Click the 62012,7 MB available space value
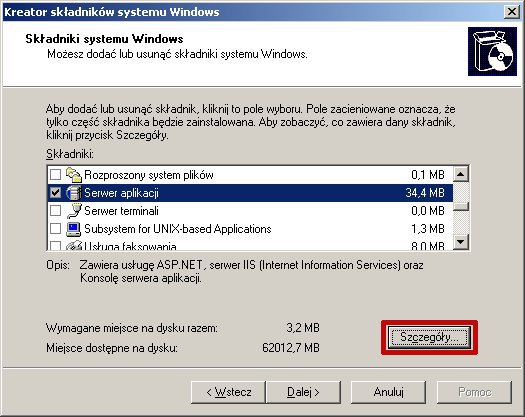Screen dimensions: 525x417 click(291, 348)
